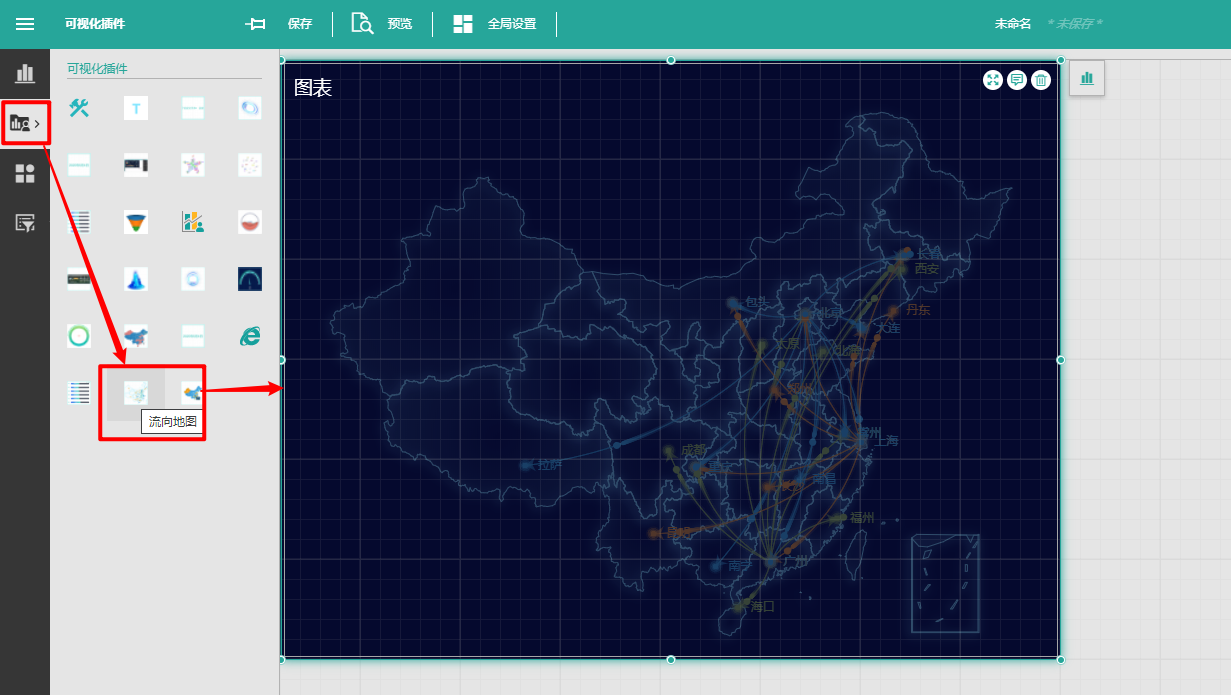Image resolution: width=1231 pixels, height=695 pixels.
Task: Open the widgets grid panel in sidebar
Action: (25, 174)
